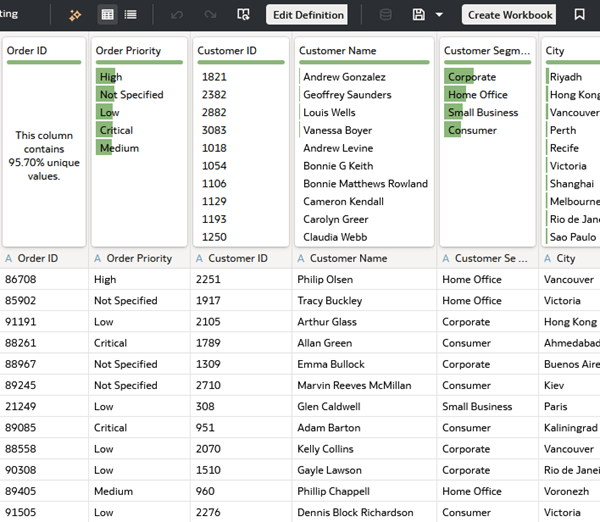Select 1821 in Customer ID tile
This screenshot has height=522, width=600.
tap(214, 77)
